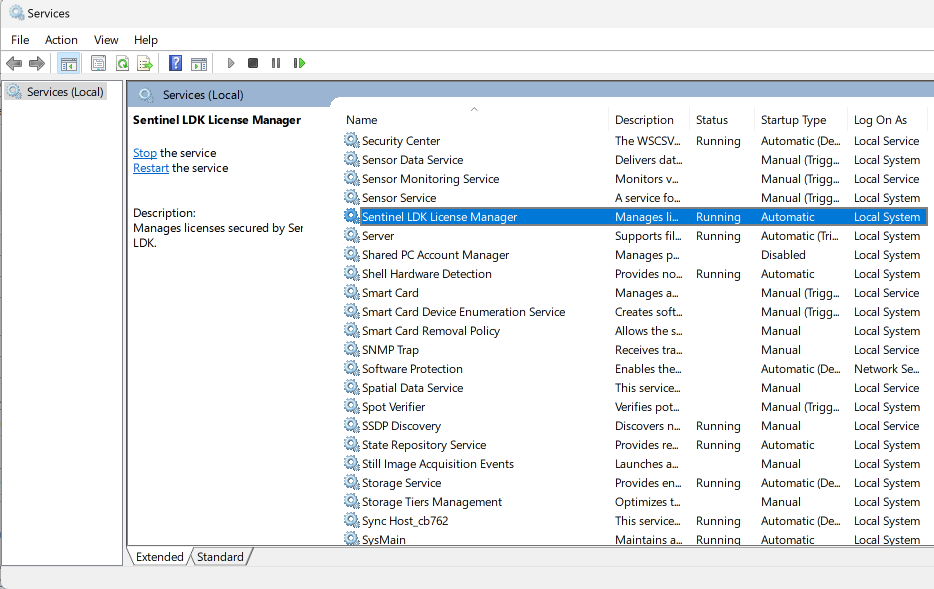Select the State Repository Service row
This screenshot has width=934, height=589.
point(635,445)
